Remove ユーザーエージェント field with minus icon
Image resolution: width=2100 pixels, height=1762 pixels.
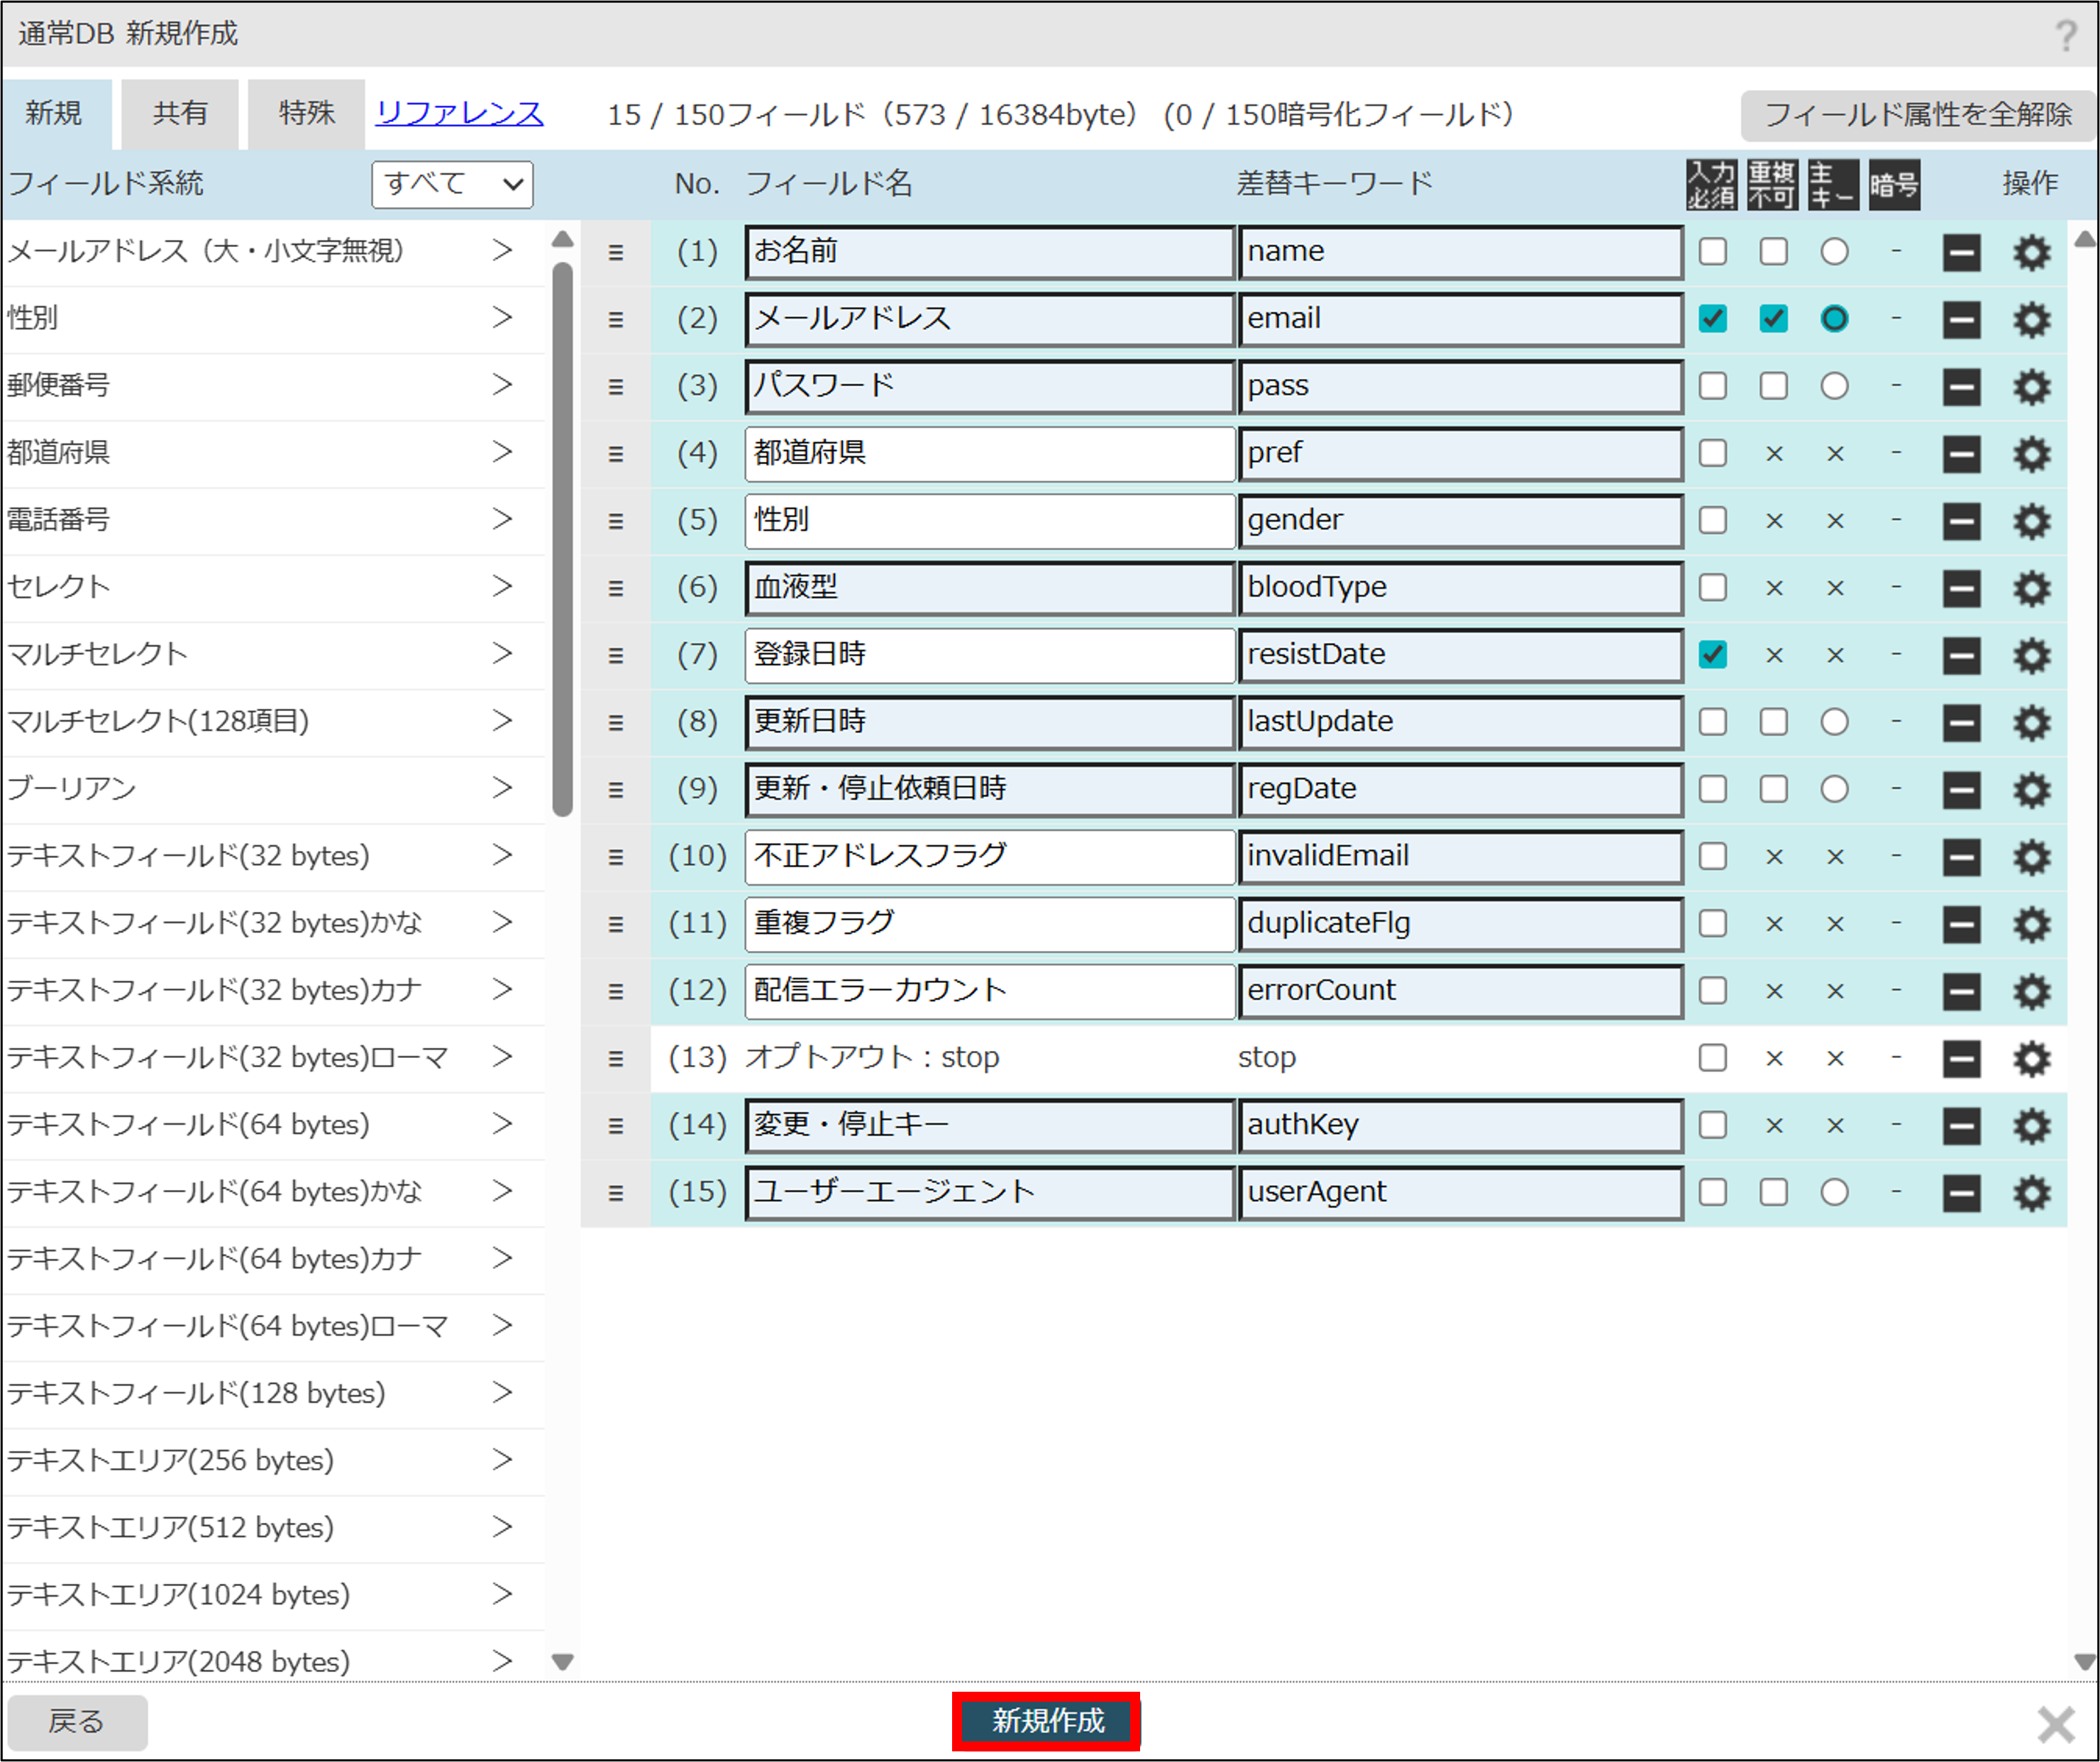(1961, 1192)
